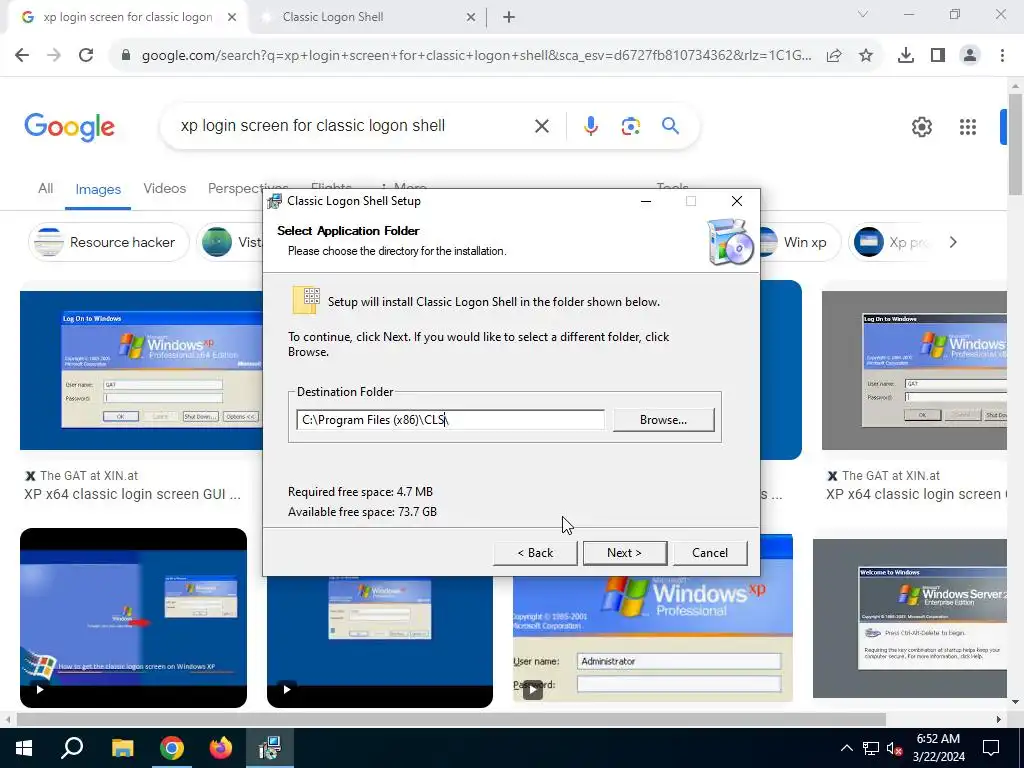Toggle Chrome side panel icon
Image resolution: width=1024 pixels, height=768 pixels.
[x=938, y=56]
